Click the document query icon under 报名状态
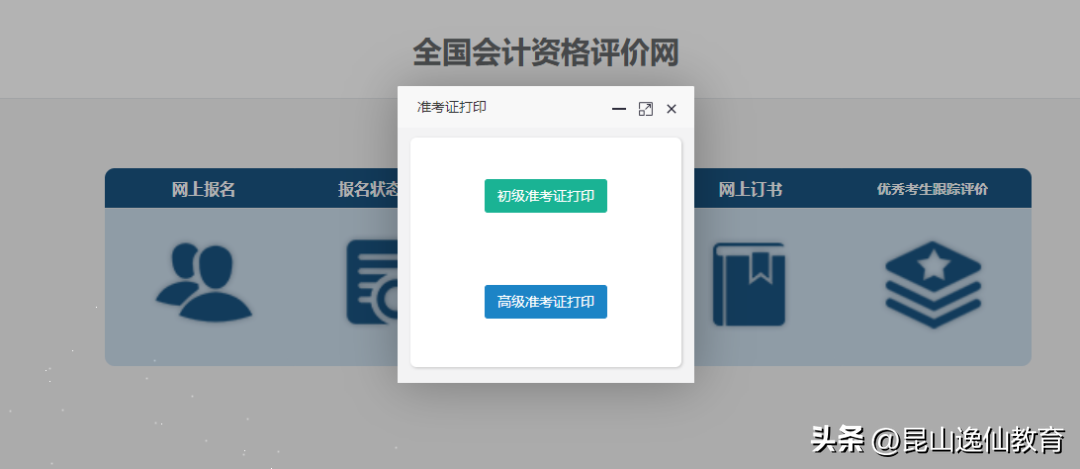Viewport: 1080px width, 469px height. point(372,282)
